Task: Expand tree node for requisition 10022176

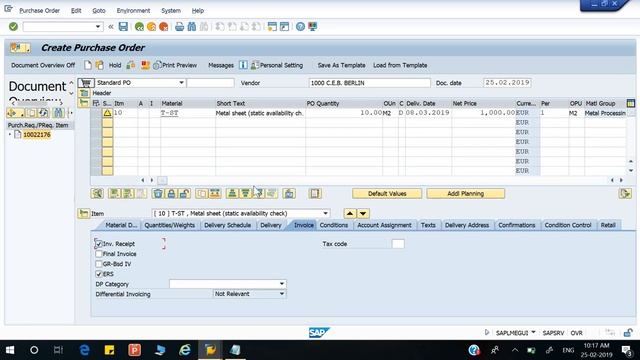Action: pos(10,135)
